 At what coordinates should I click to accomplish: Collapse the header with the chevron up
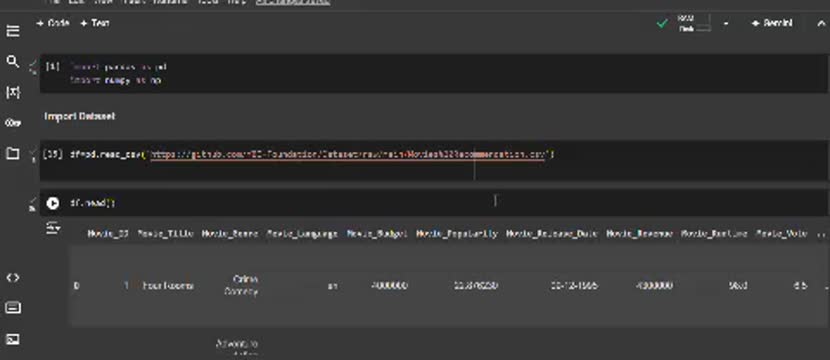(821, 23)
